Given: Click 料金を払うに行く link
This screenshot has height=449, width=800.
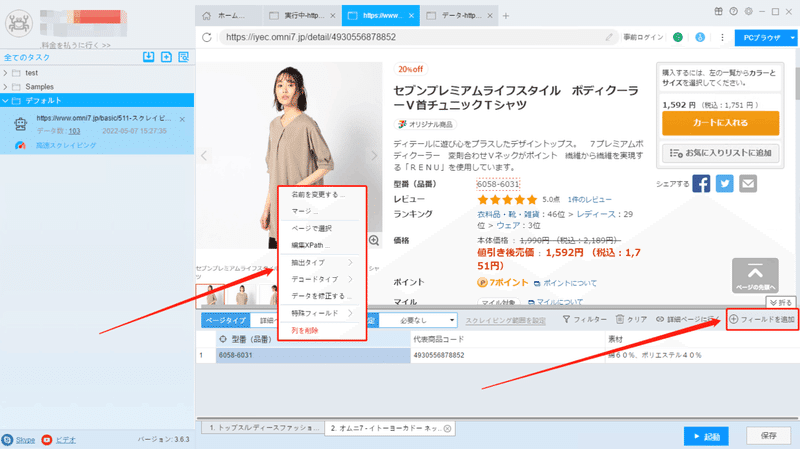Looking at the screenshot, I should pyautogui.click(x=76, y=45).
